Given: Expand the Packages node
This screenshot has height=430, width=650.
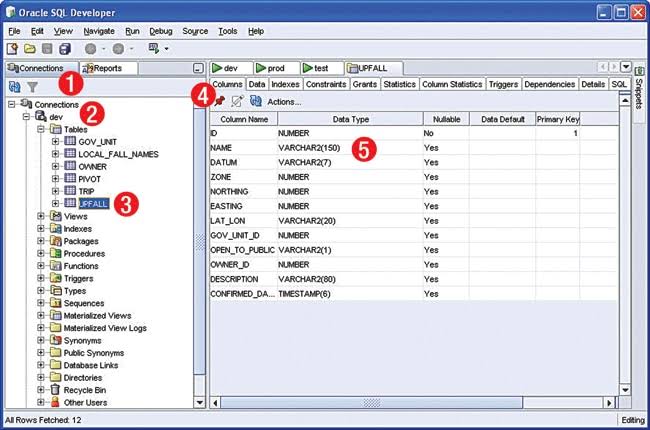Looking at the screenshot, I should pos(41,241).
